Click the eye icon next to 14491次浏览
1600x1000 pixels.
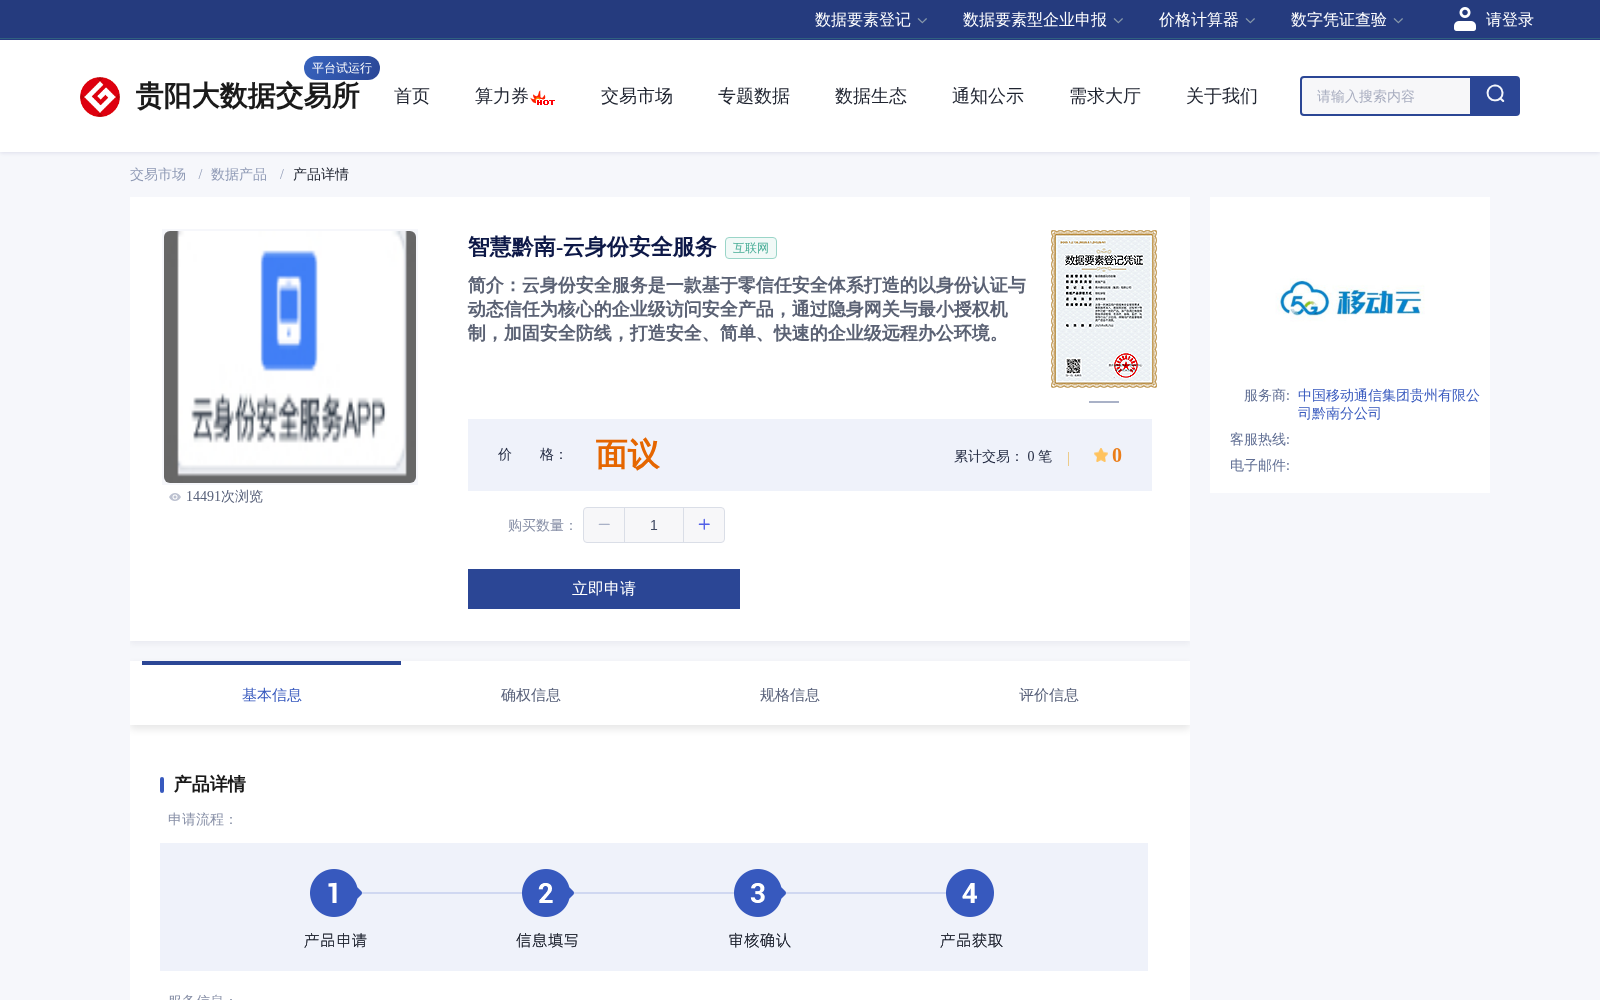175,497
